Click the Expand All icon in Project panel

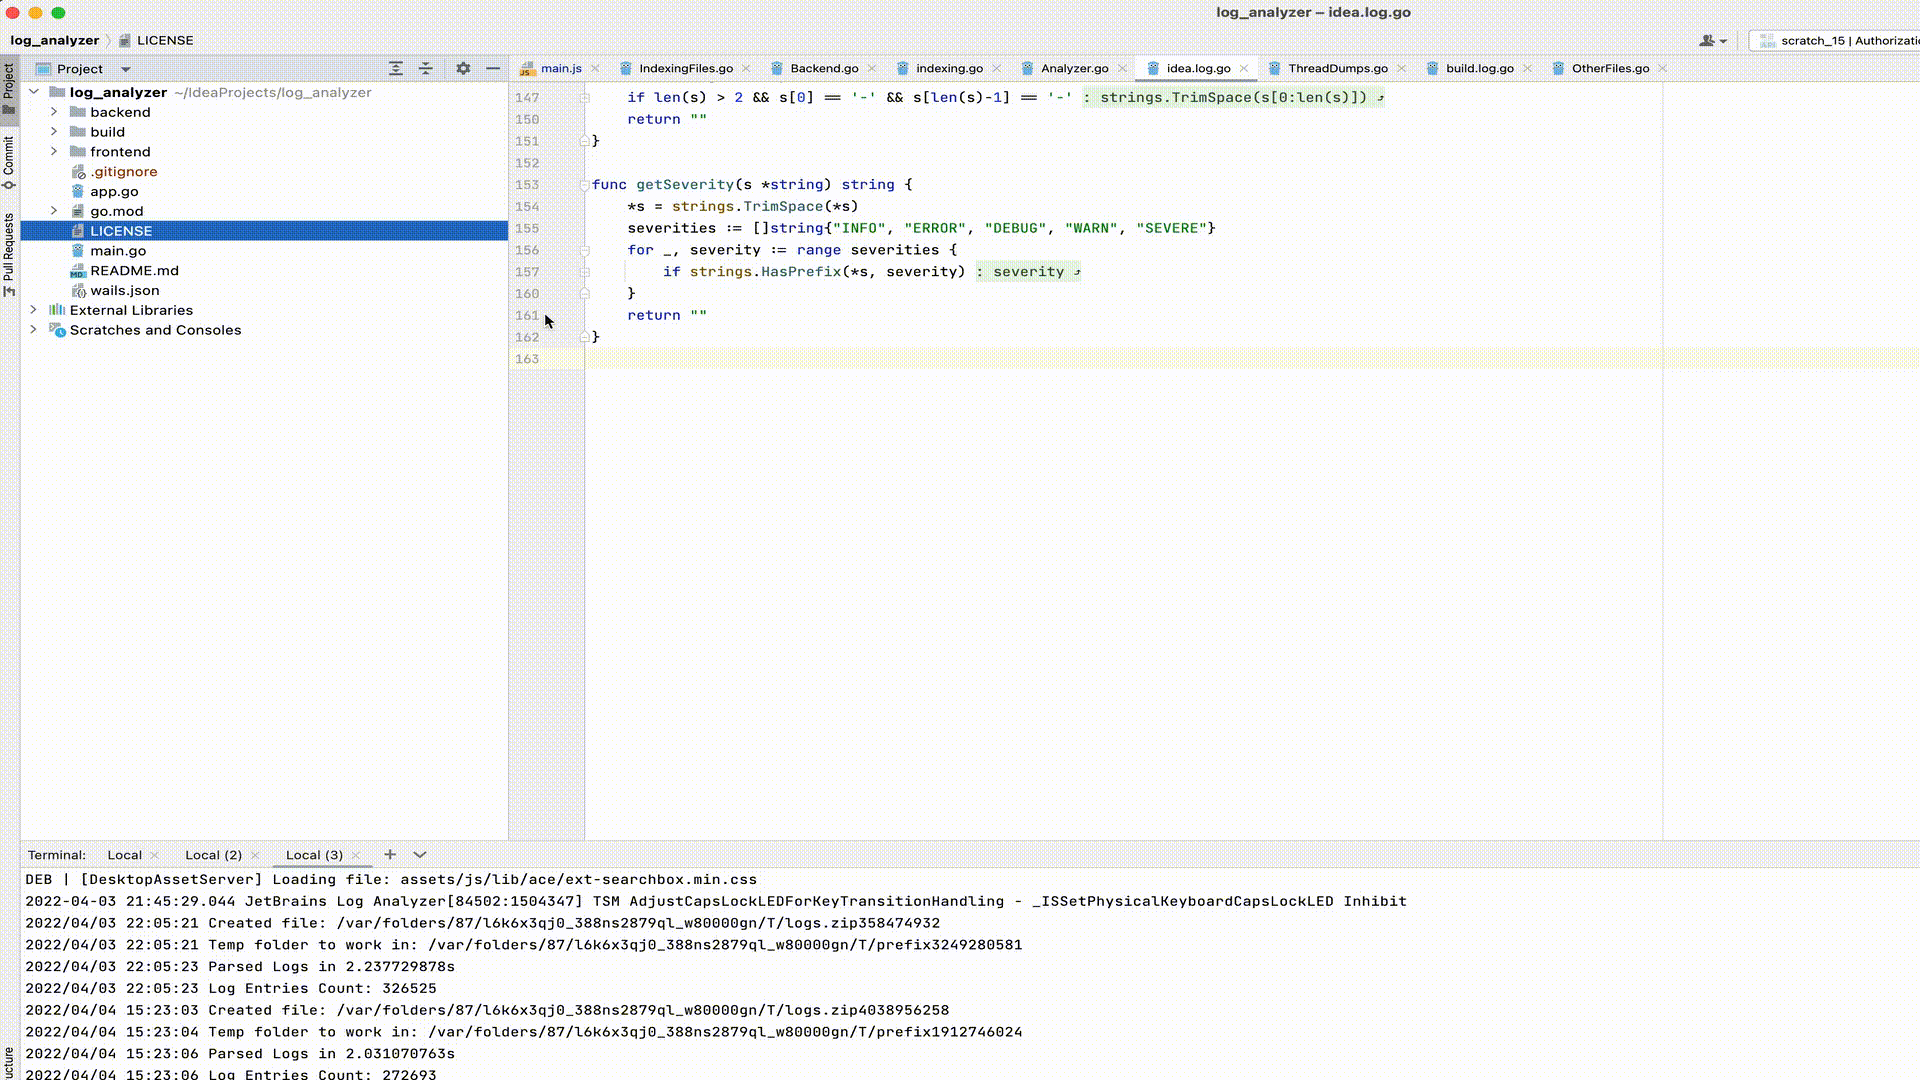click(x=396, y=68)
